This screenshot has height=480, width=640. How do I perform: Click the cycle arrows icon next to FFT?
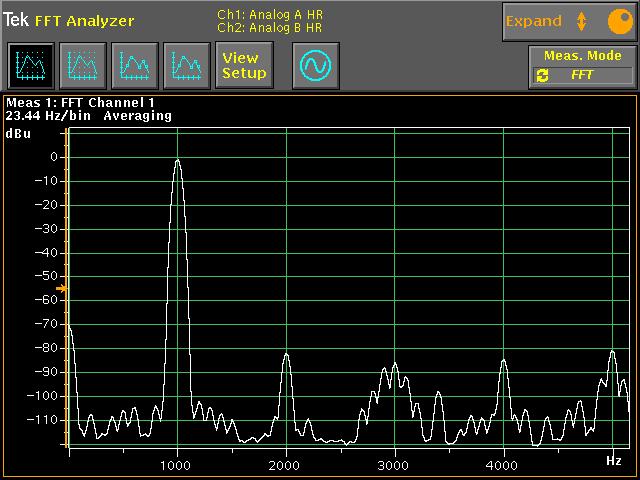pos(543,75)
